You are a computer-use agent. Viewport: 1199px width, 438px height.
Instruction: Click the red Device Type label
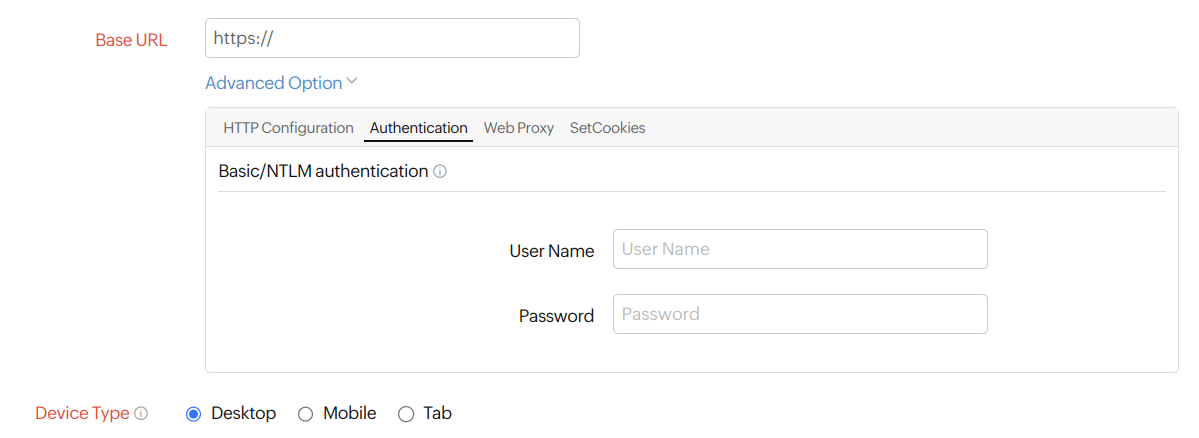(x=82, y=413)
